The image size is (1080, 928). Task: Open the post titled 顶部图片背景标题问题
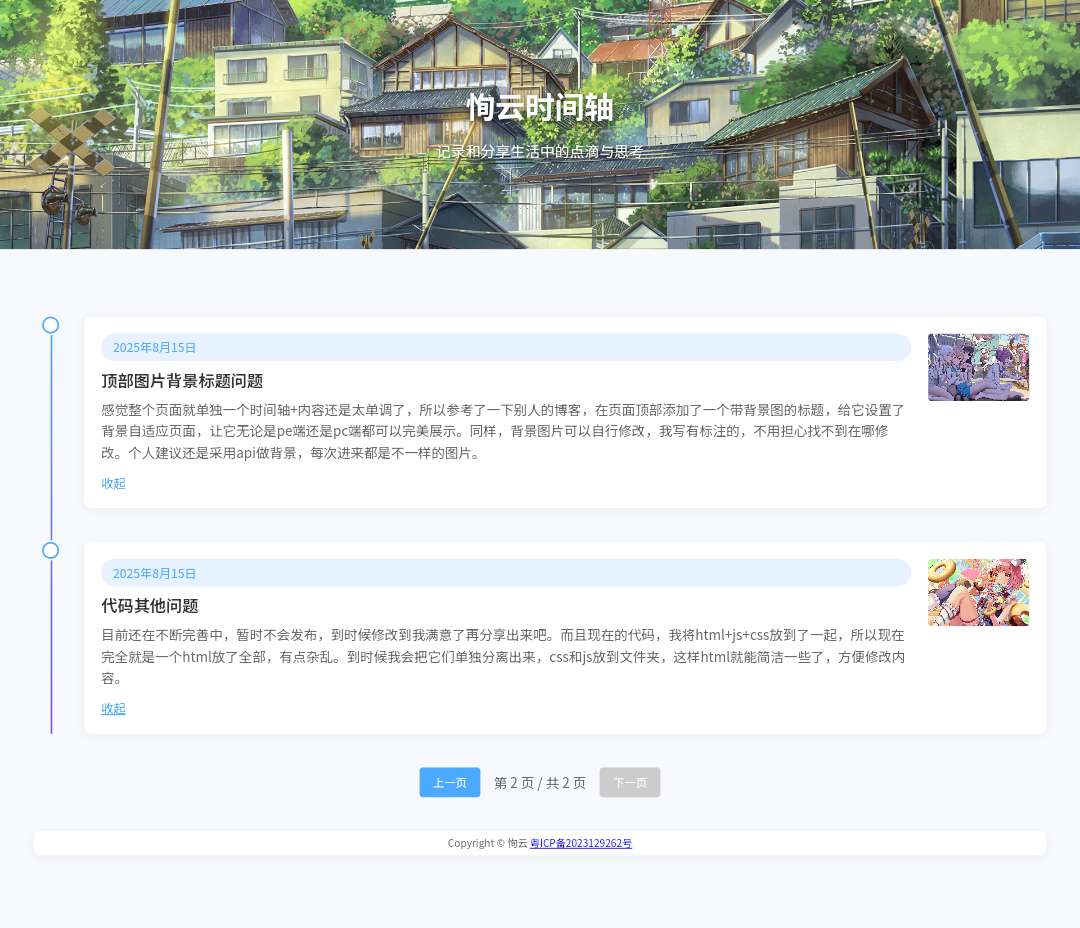tap(182, 380)
